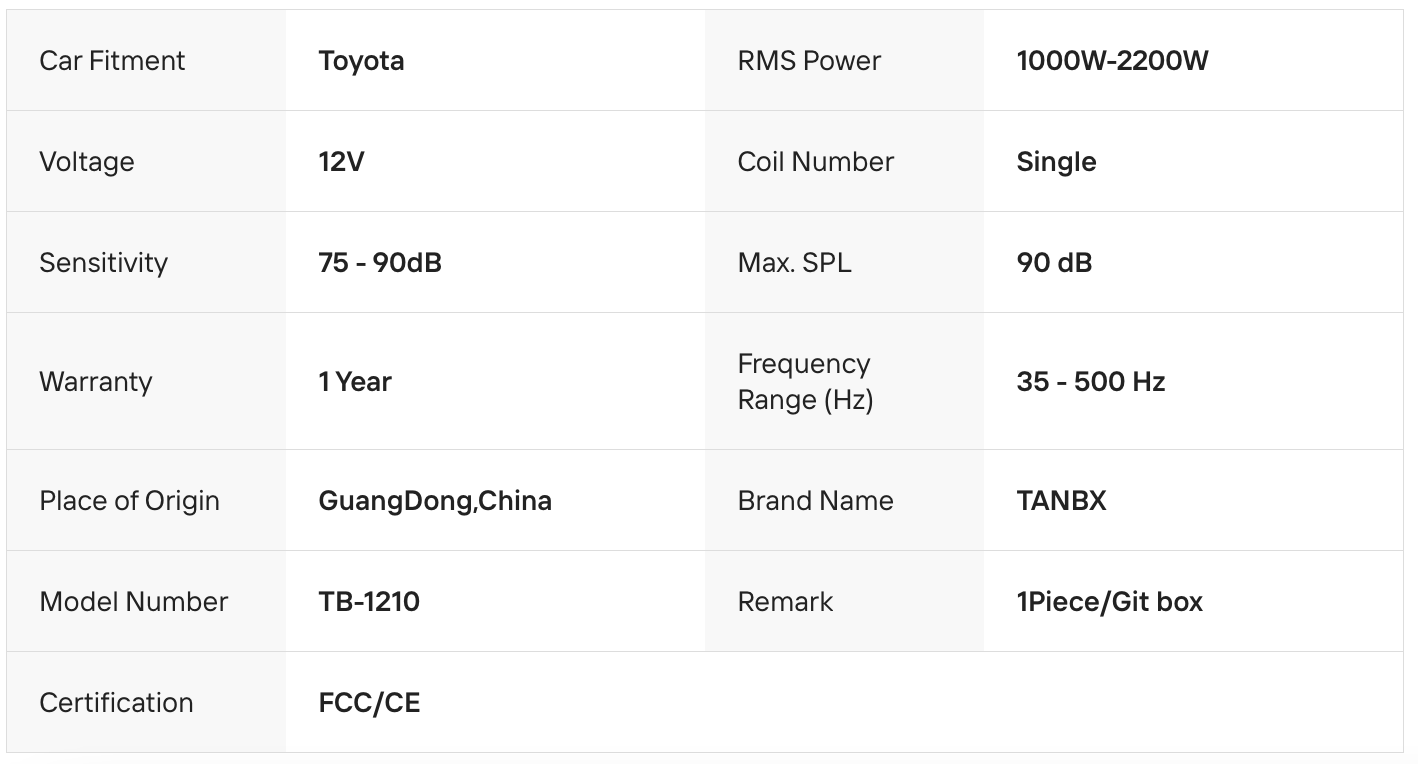
Task: Click the FCC/CE certification value
Action: click(x=369, y=703)
